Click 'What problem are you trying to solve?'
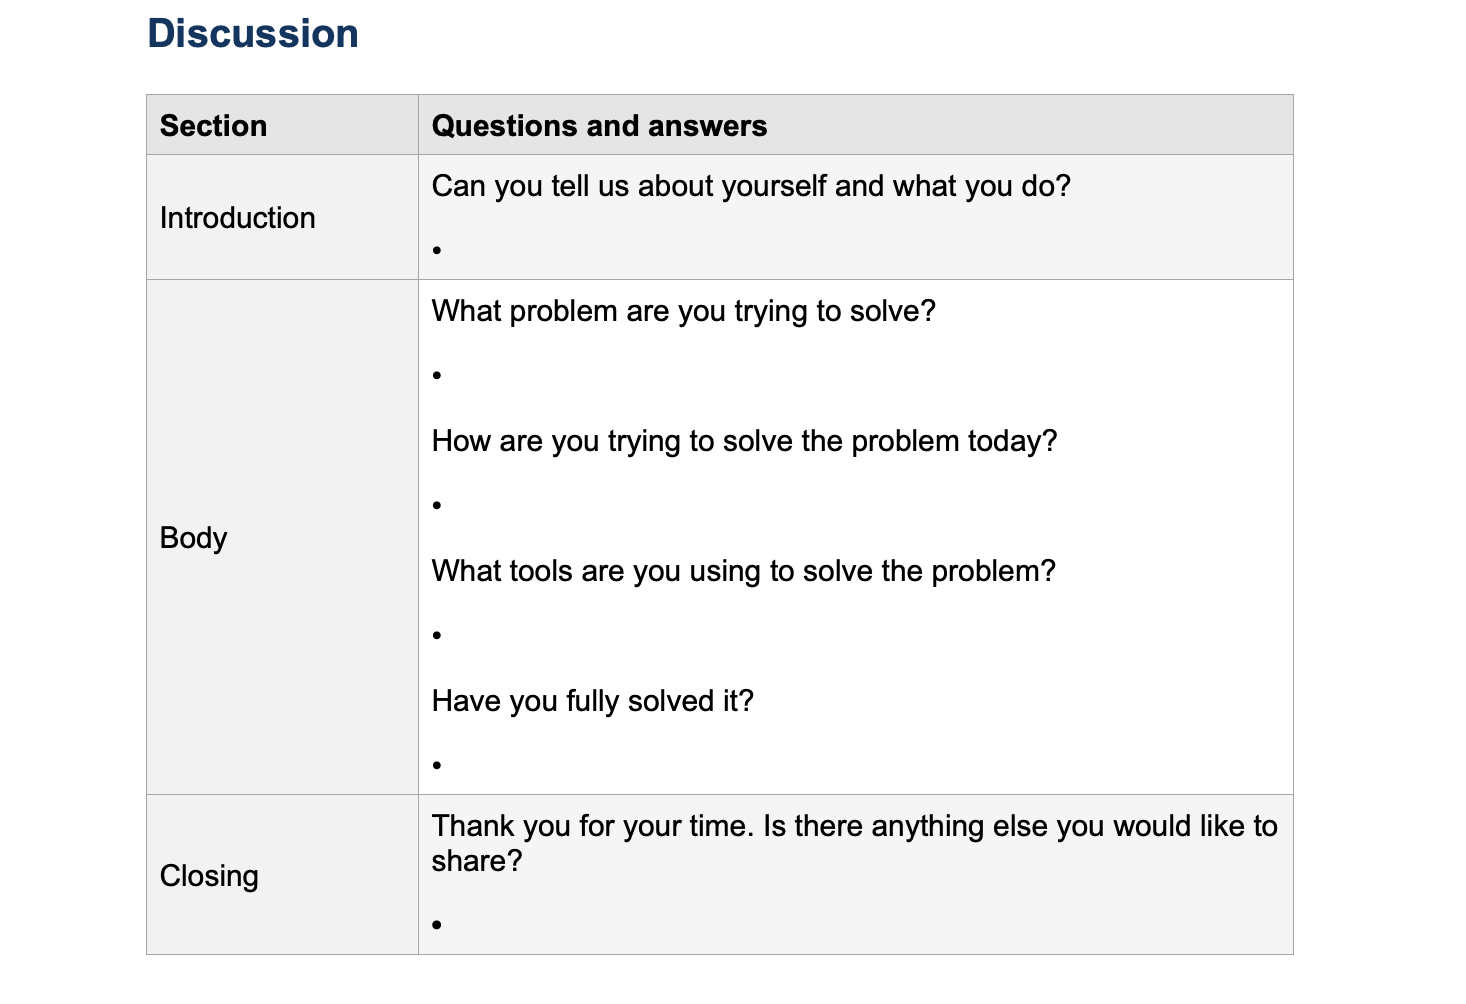The width and height of the screenshot is (1466, 1004). [x=683, y=311]
